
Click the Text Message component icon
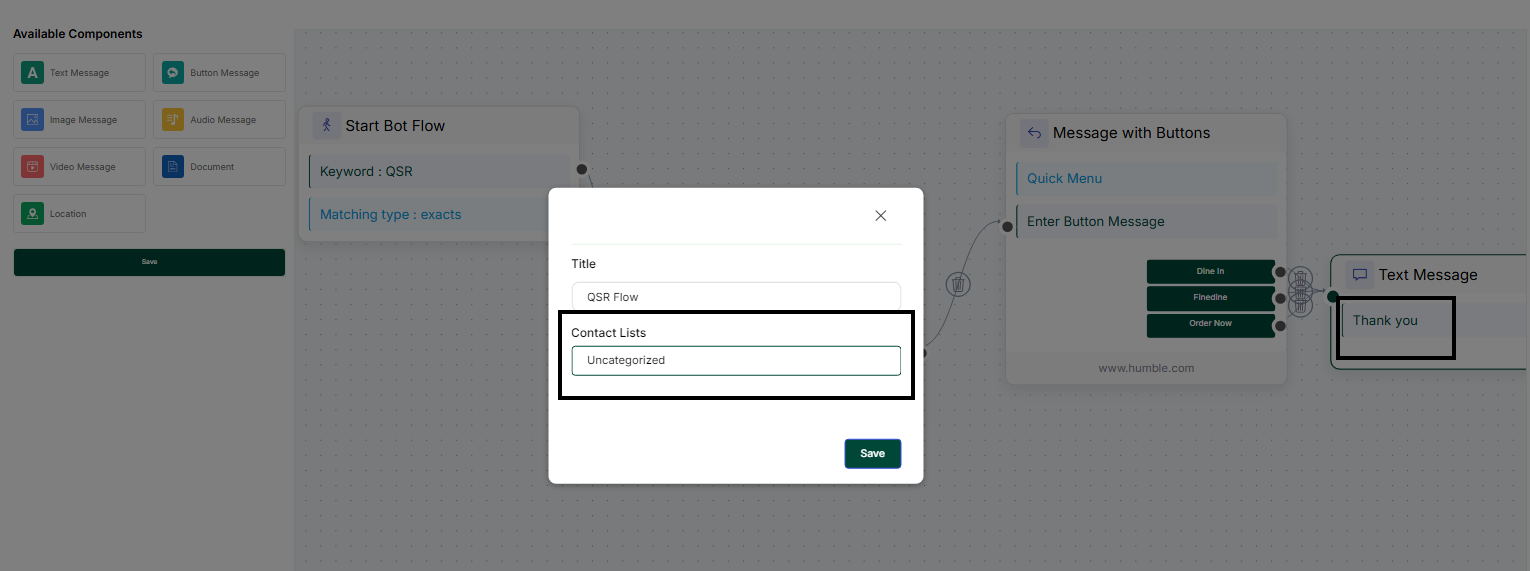tap(33, 73)
